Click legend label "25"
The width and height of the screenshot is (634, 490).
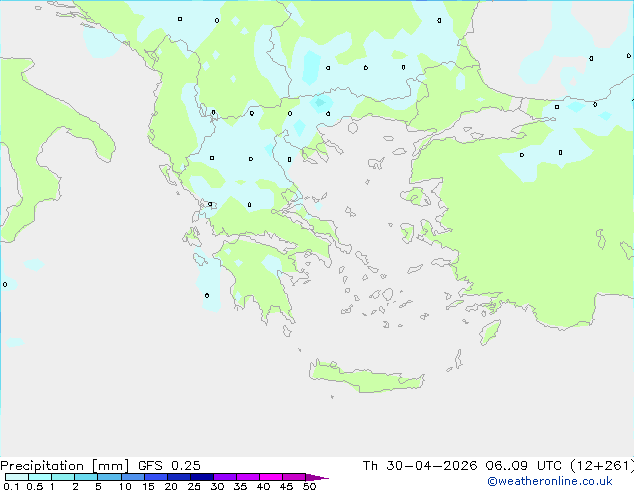click(x=194, y=486)
